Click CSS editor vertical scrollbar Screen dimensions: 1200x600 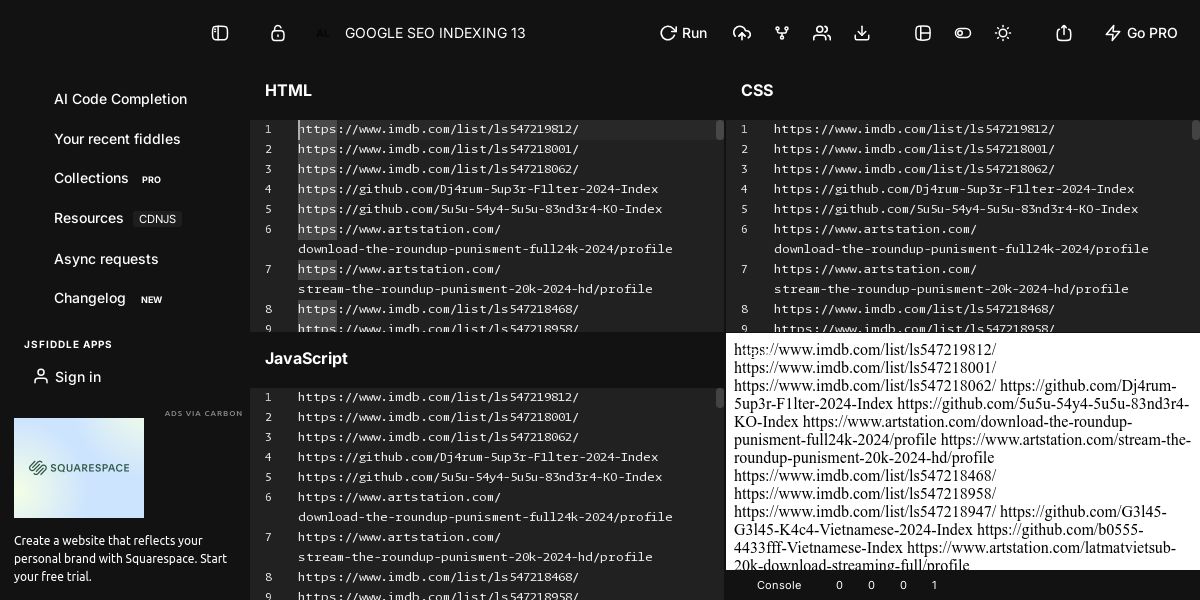pos(1195,130)
